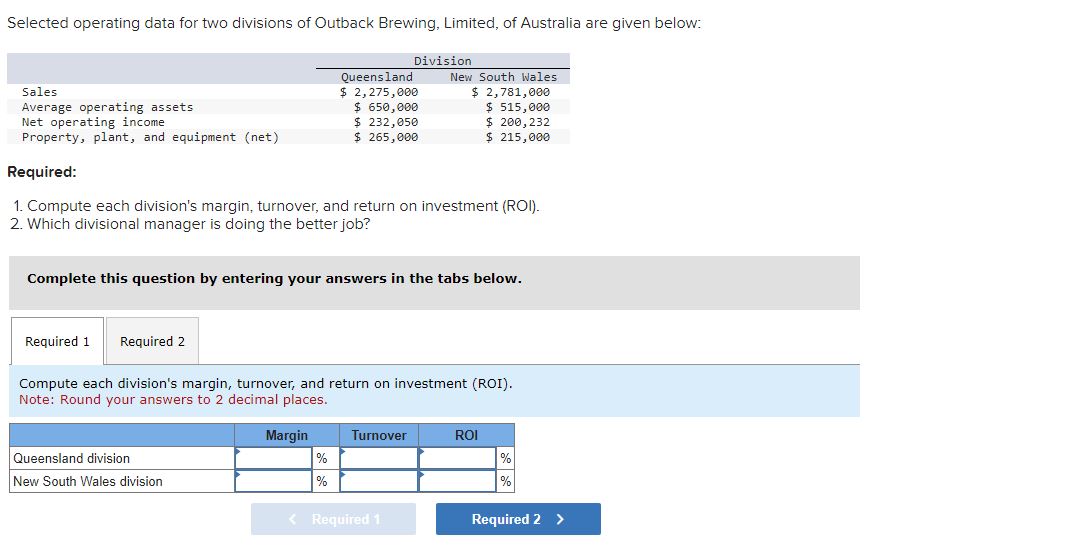Click Property, plant, and equipment (net) label

coord(150,137)
